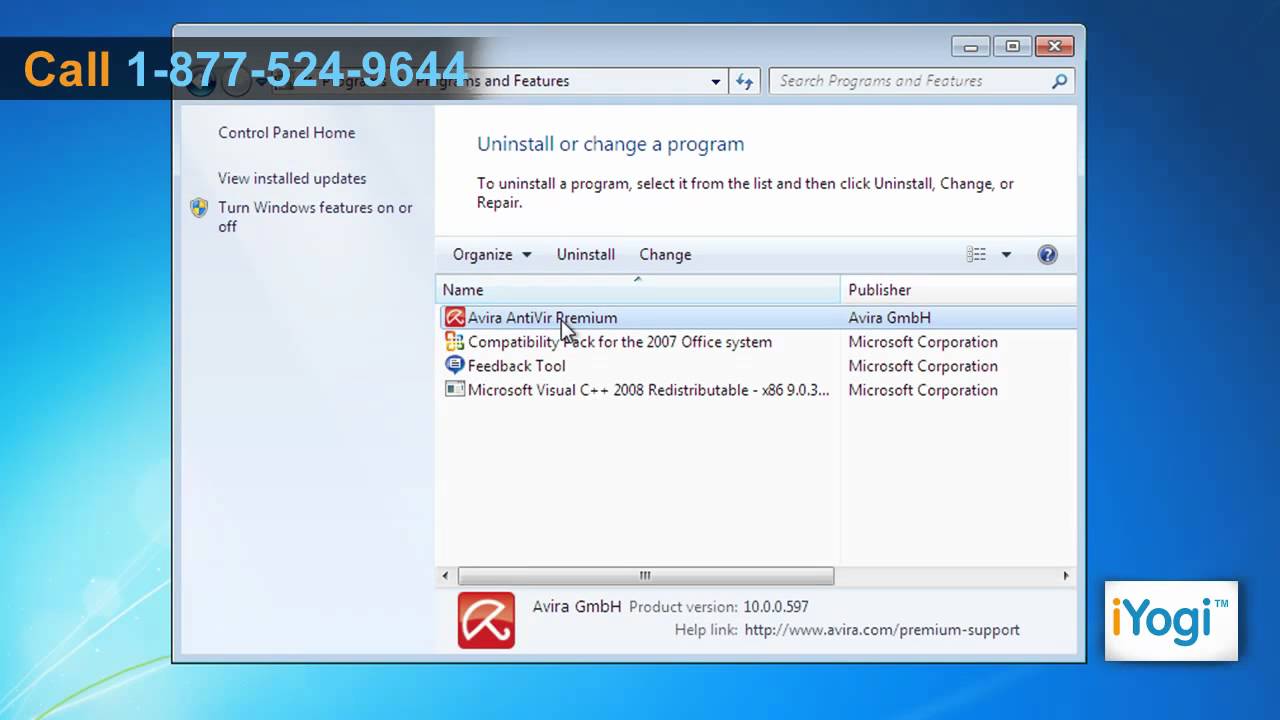
Task: Minimize the Programs and Features window
Action: point(969,46)
